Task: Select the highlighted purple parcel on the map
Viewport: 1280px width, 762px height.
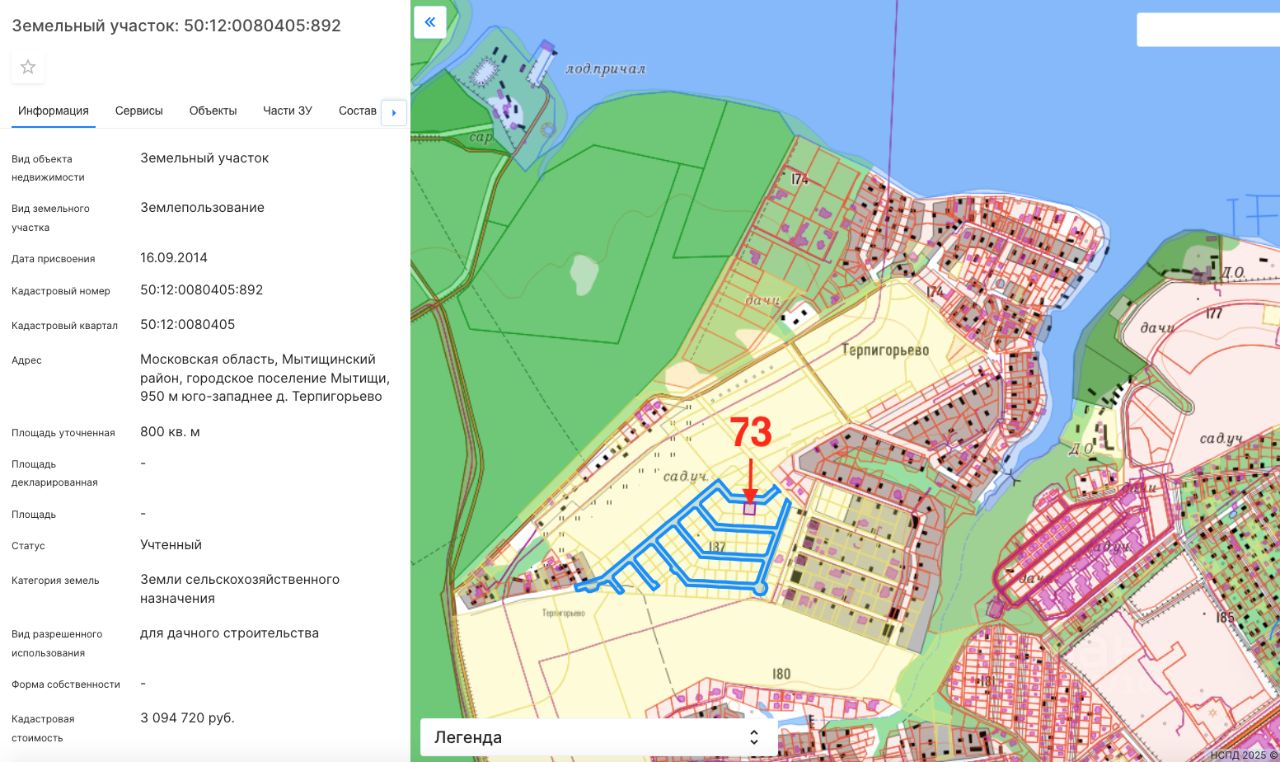Action: (750, 509)
